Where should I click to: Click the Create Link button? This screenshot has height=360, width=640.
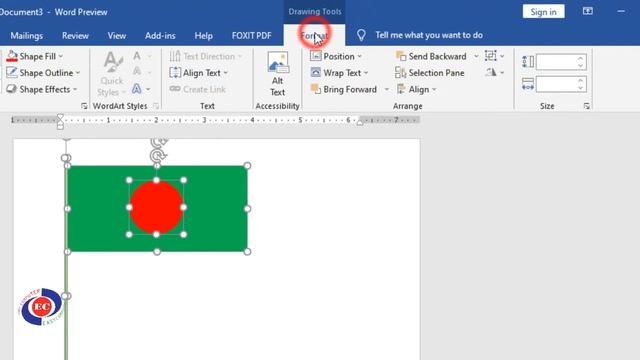click(198, 89)
